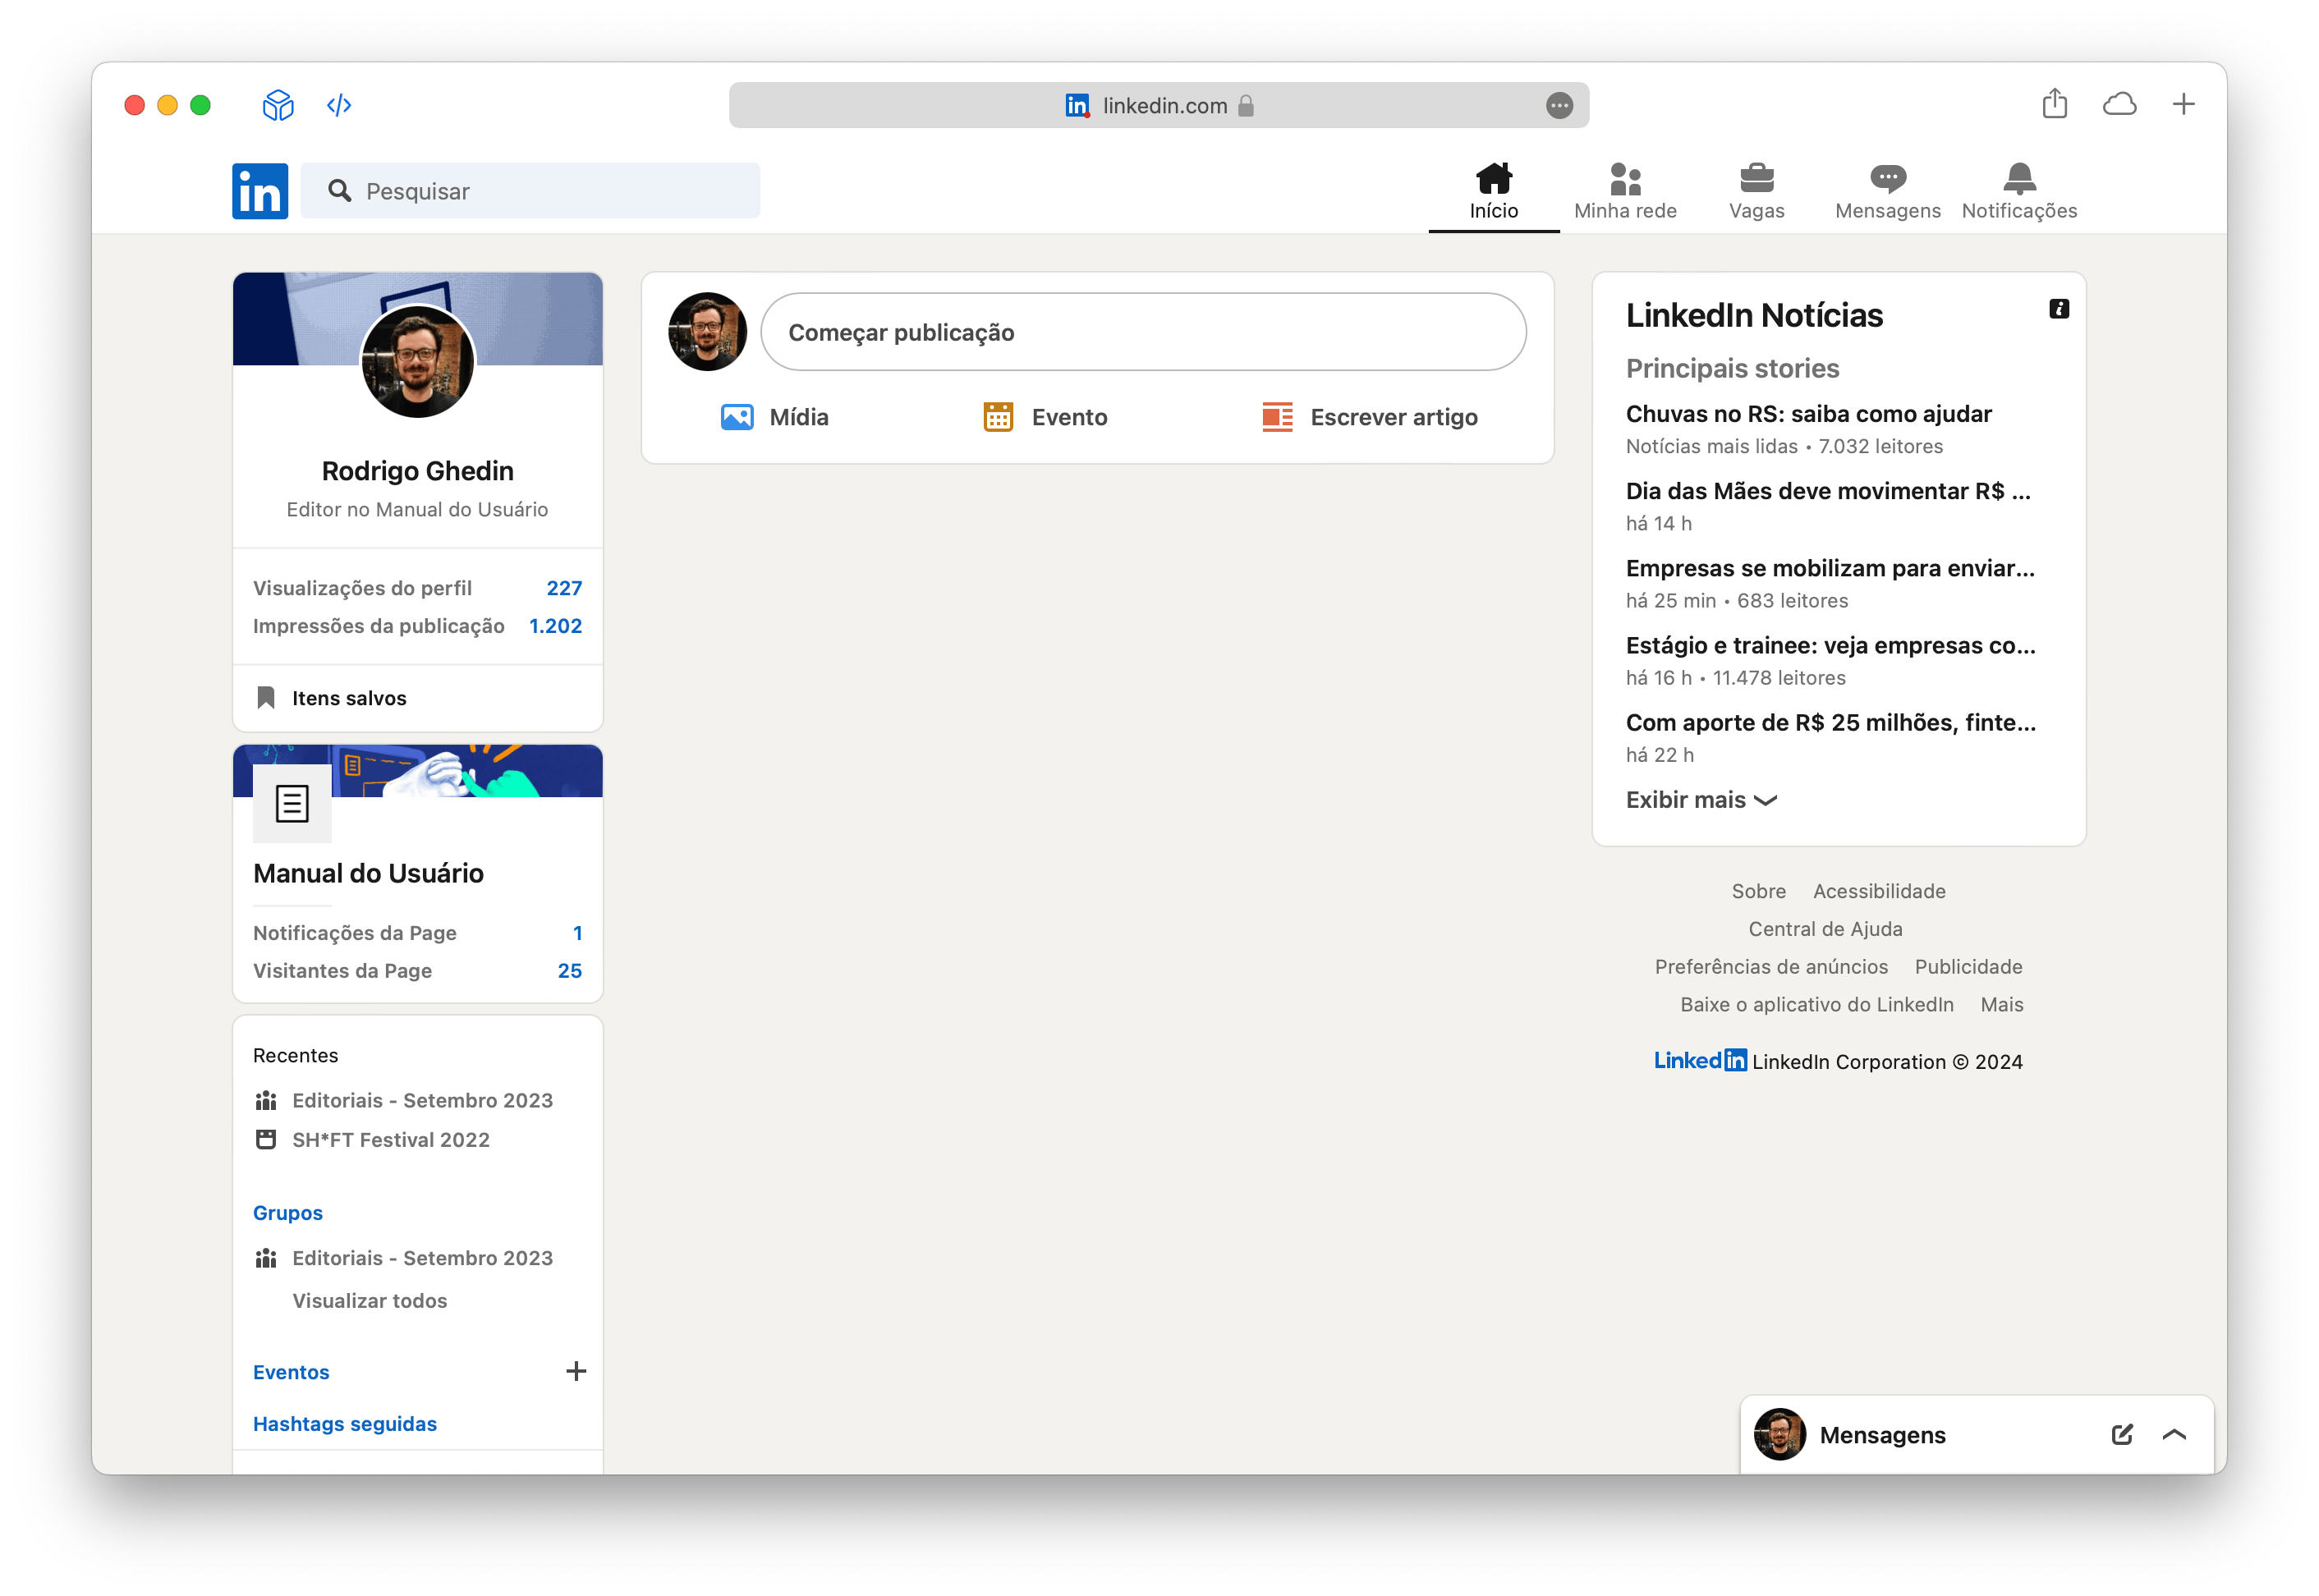This screenshot has height=1596, width=2319.
Task: Click the Começar publicação box
Action: click(x=1142, y=332)
